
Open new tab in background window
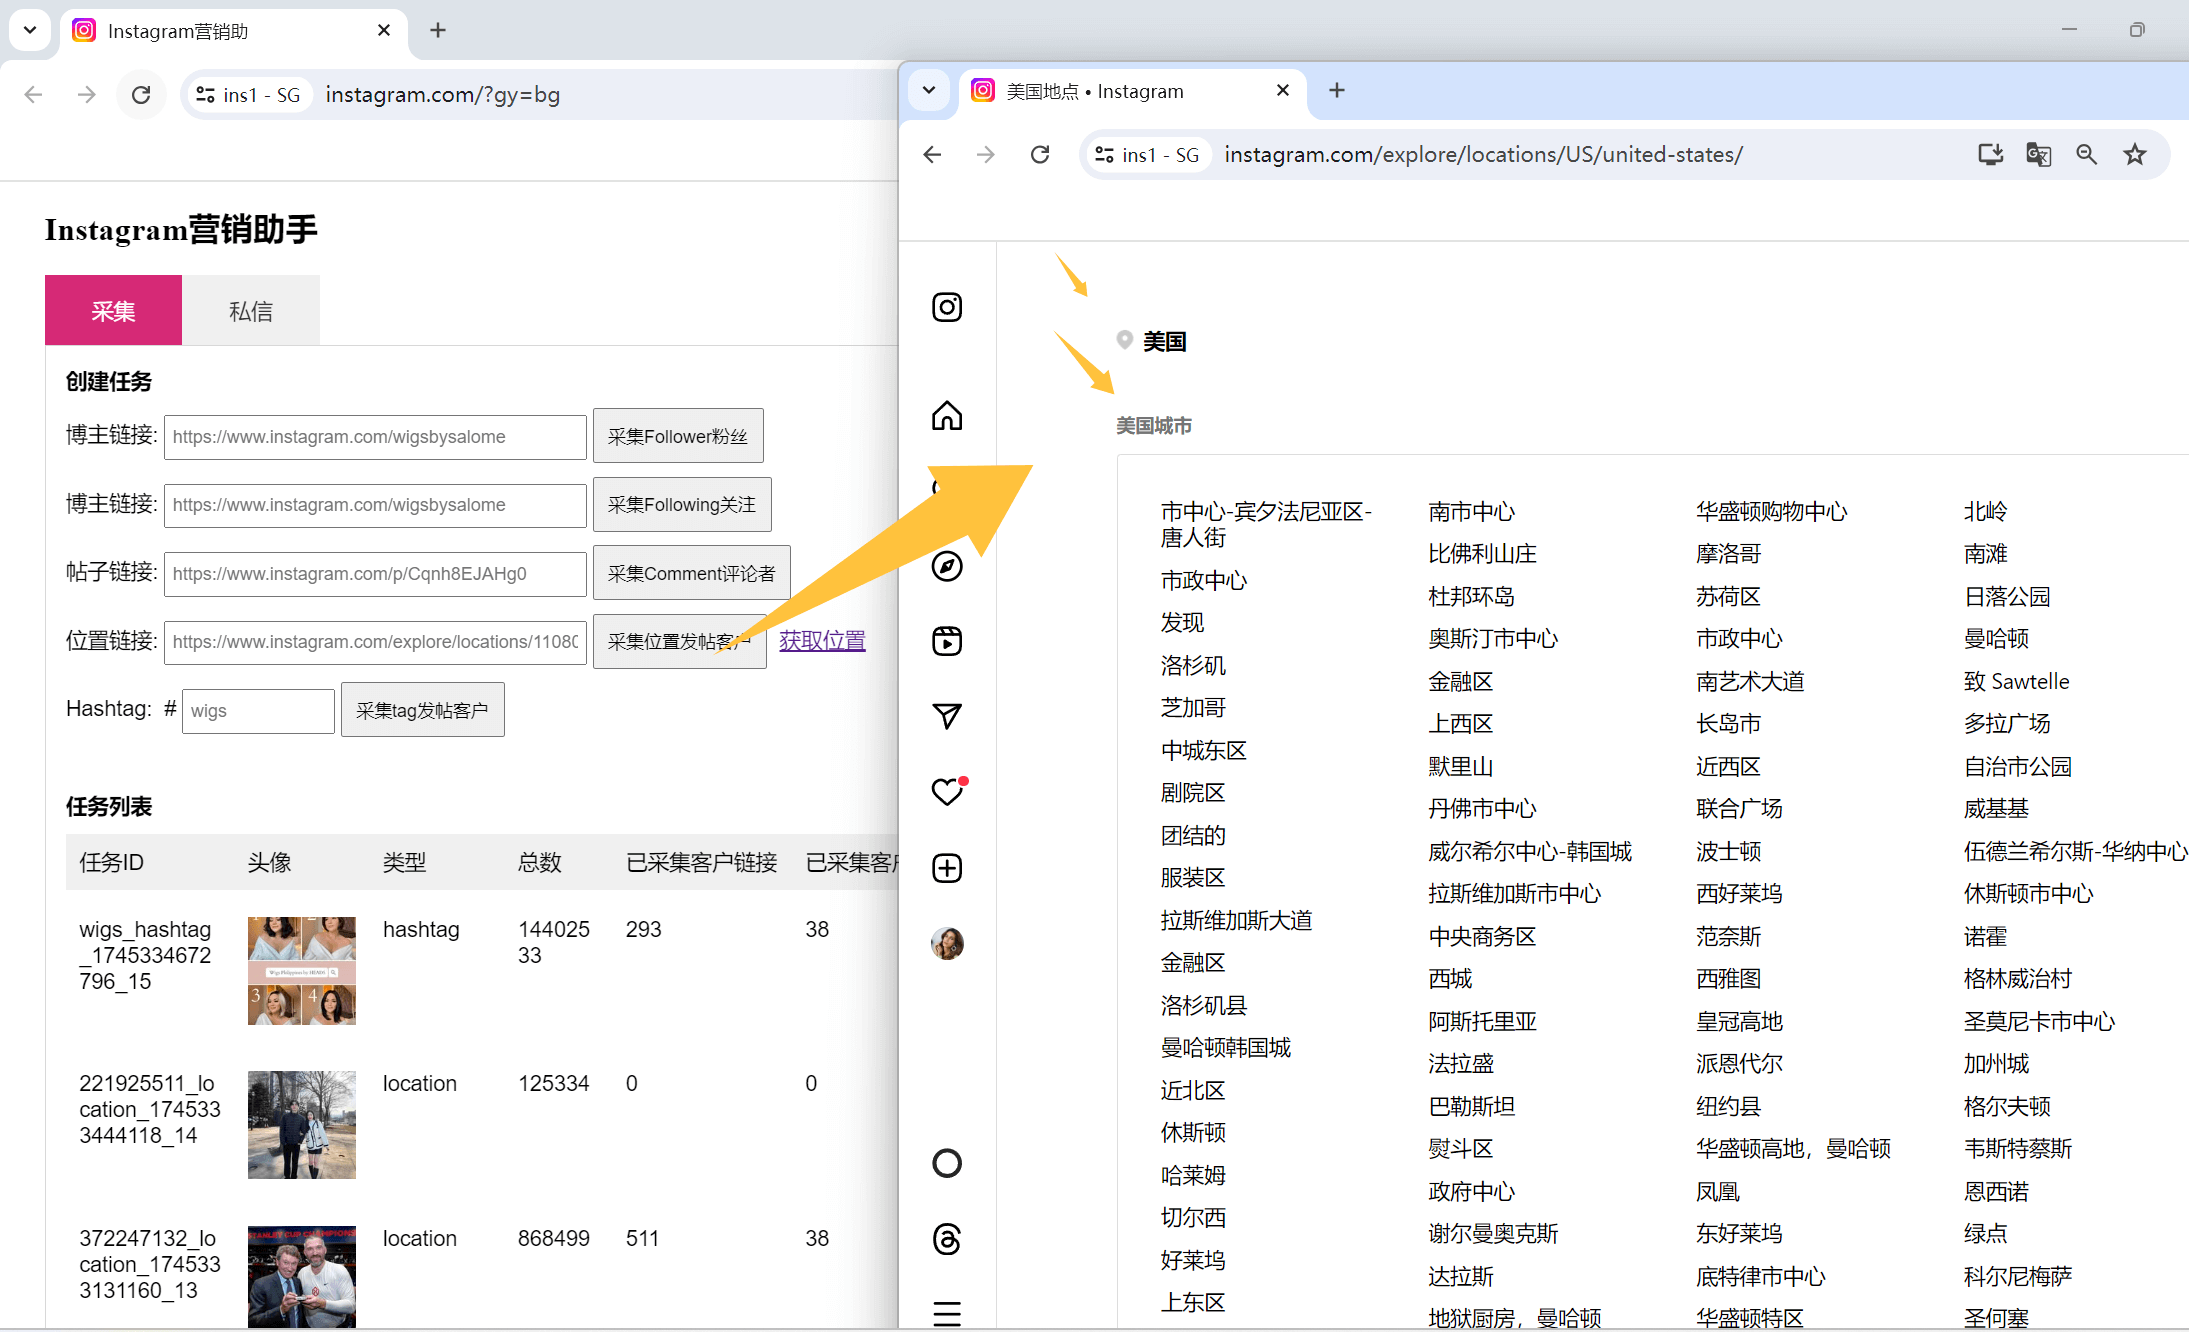(x=438, y=31)
